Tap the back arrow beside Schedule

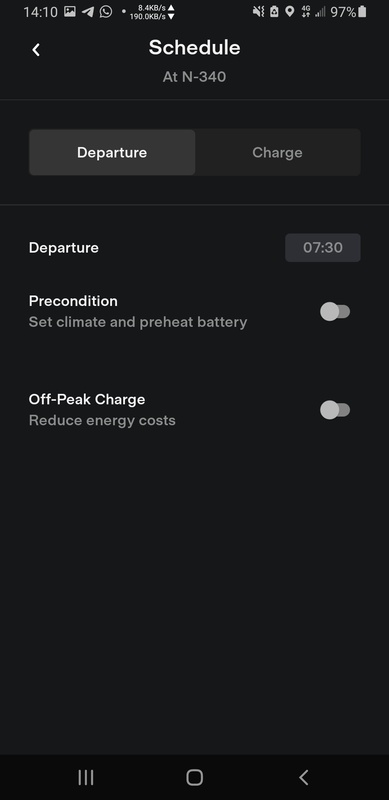coord(36,49)
